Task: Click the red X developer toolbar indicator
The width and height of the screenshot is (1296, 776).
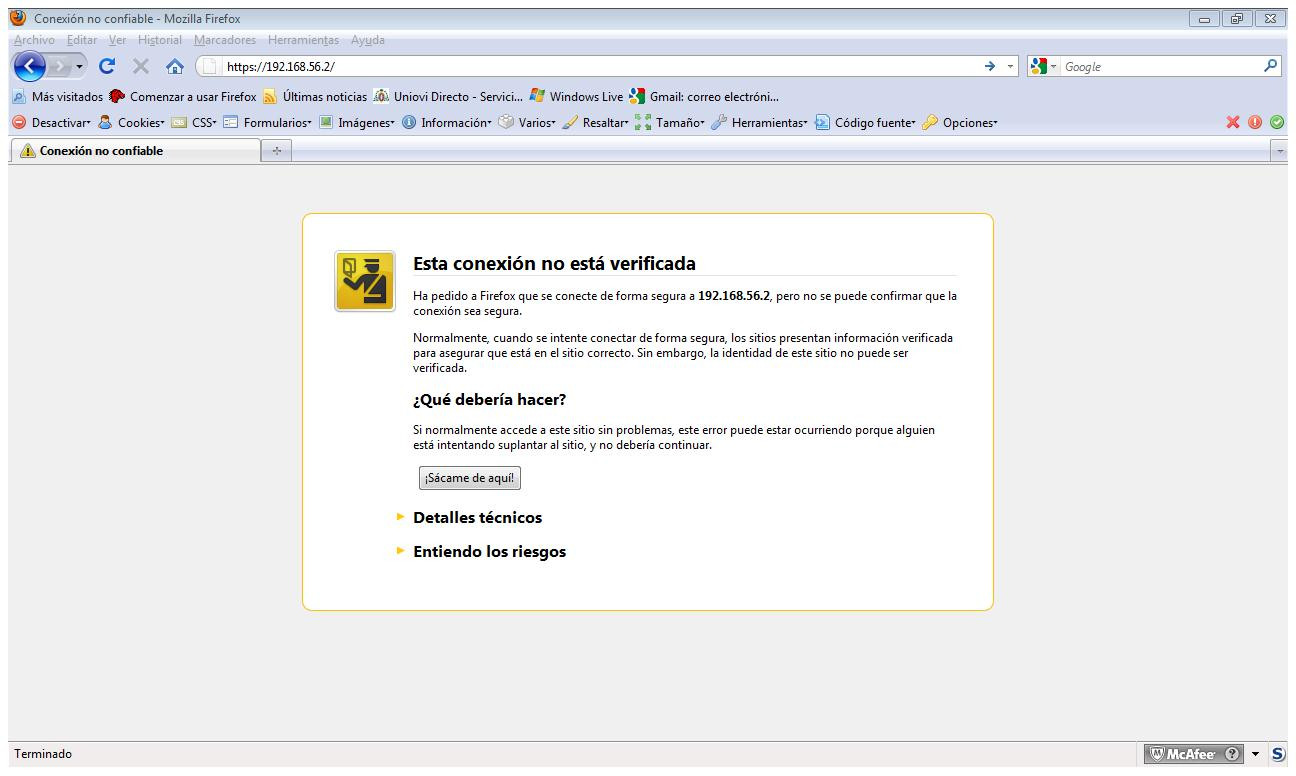Action: coord(1233,123)
